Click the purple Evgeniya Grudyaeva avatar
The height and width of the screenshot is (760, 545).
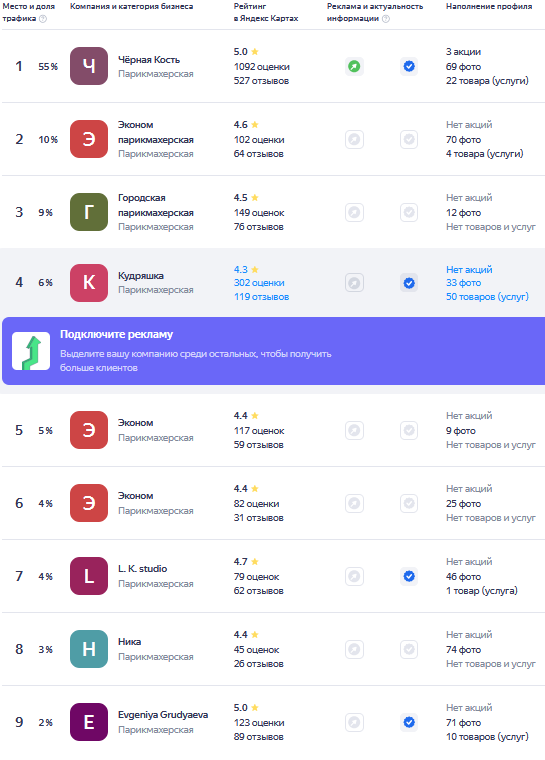point(89,722)
